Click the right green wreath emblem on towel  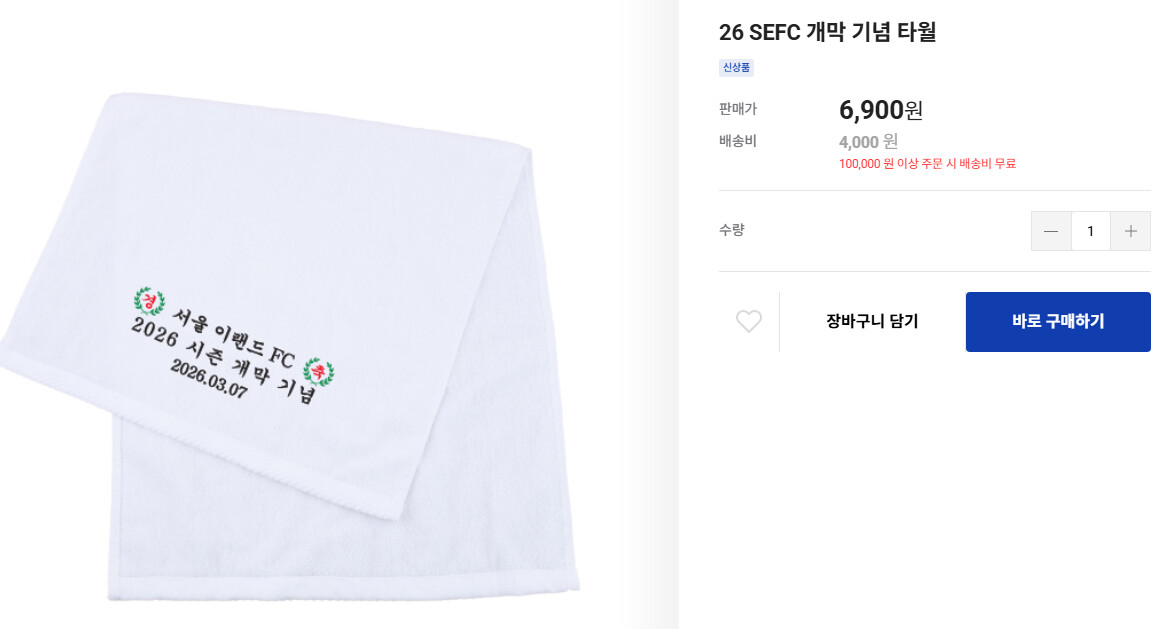(319, 370)
